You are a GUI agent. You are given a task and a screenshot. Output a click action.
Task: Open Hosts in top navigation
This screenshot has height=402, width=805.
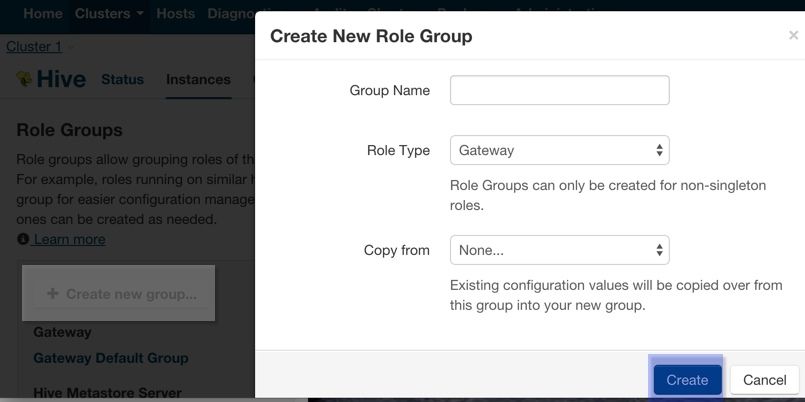click(176, 14)
